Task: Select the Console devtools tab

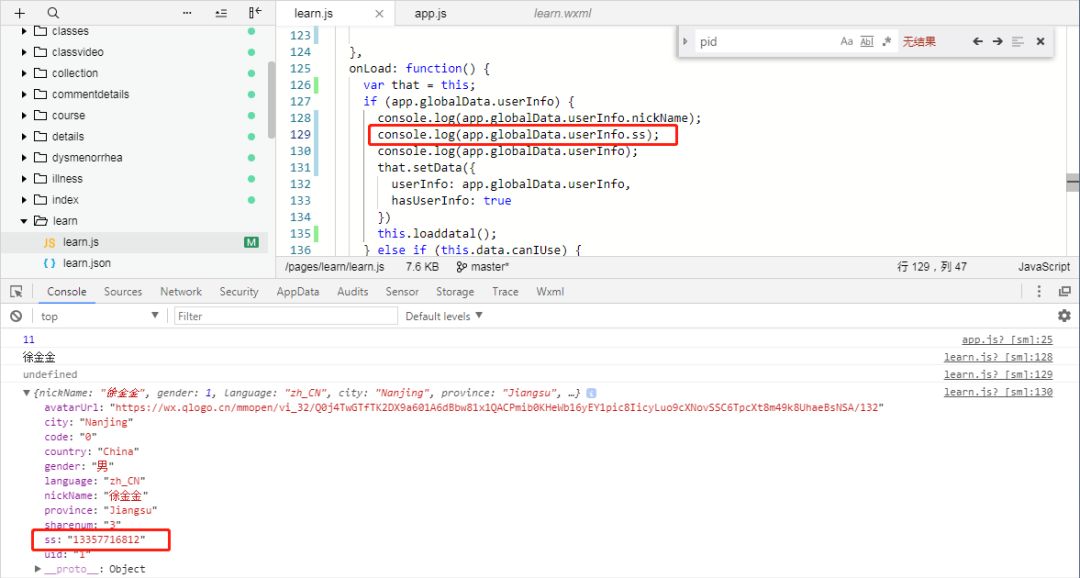Action: (67, 291)
